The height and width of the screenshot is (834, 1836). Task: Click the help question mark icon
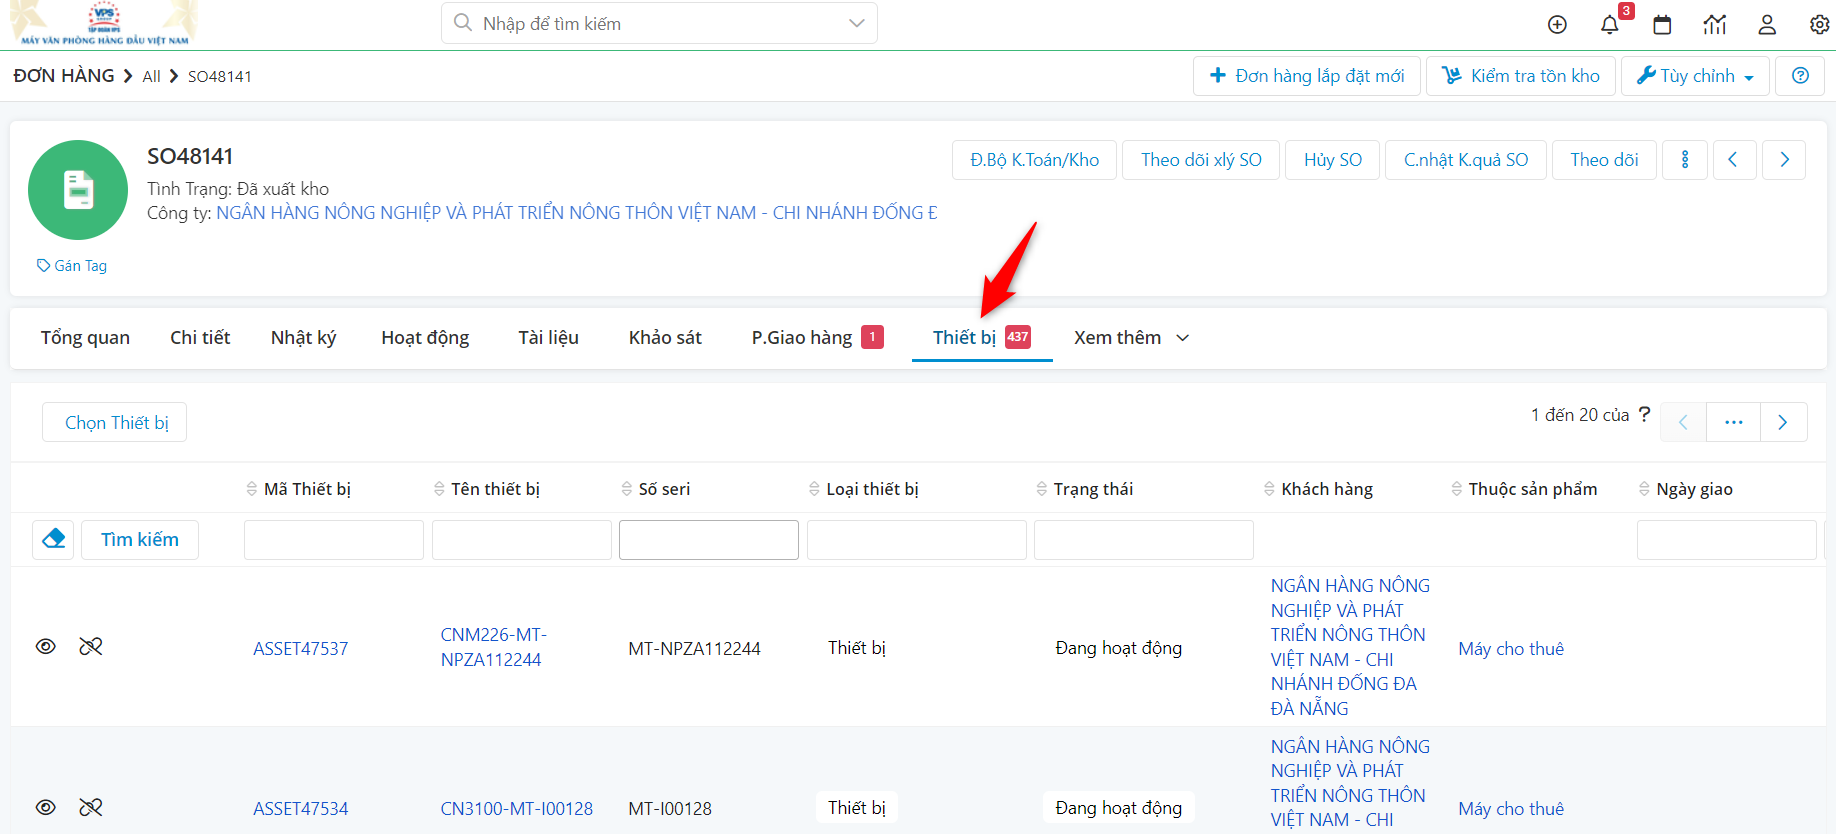[x=1800, y=76]
